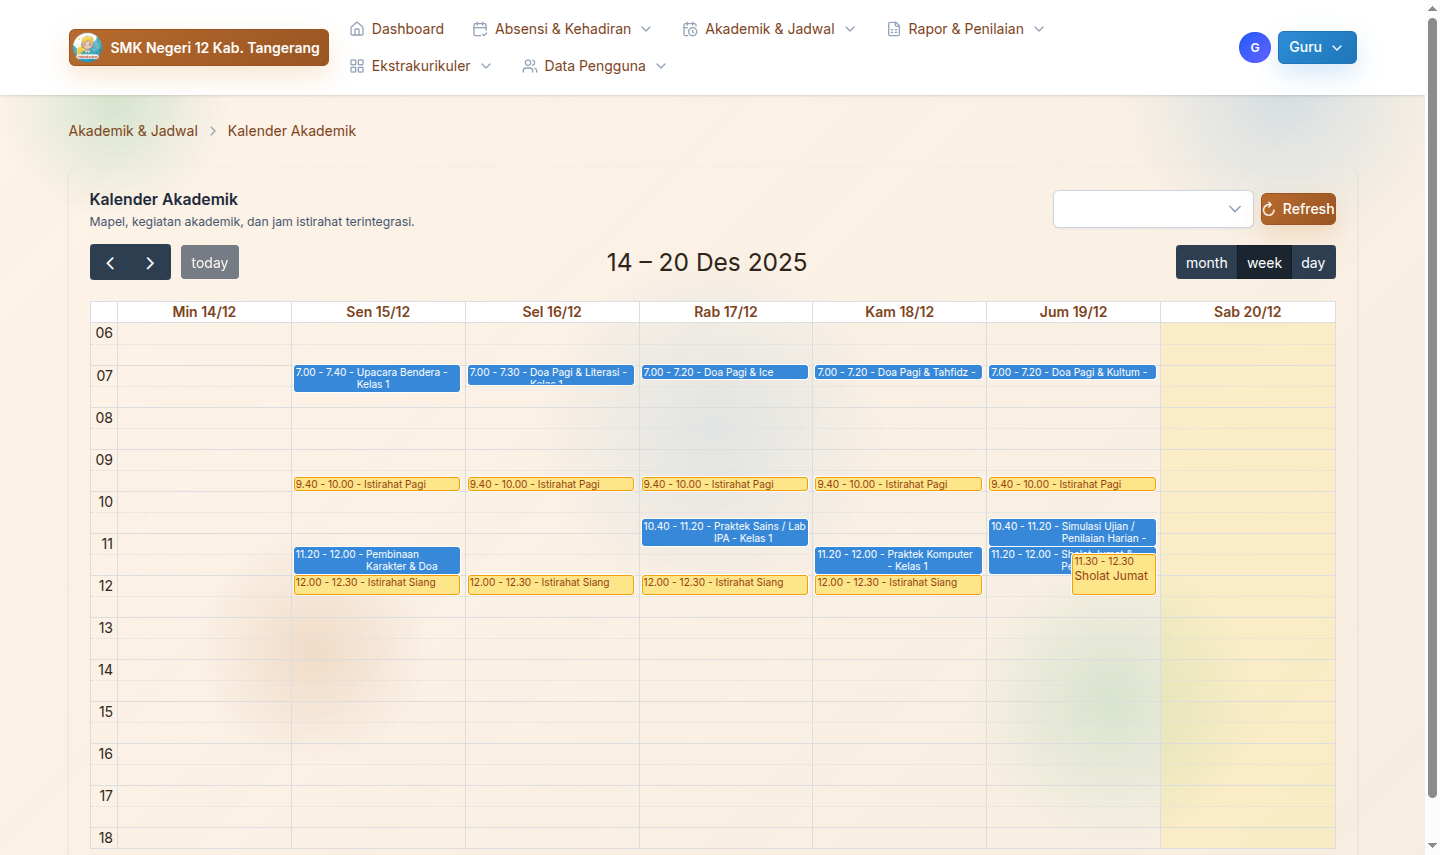Click the Akademik & Jadwal clock-calendar icon

coord(690,29)
